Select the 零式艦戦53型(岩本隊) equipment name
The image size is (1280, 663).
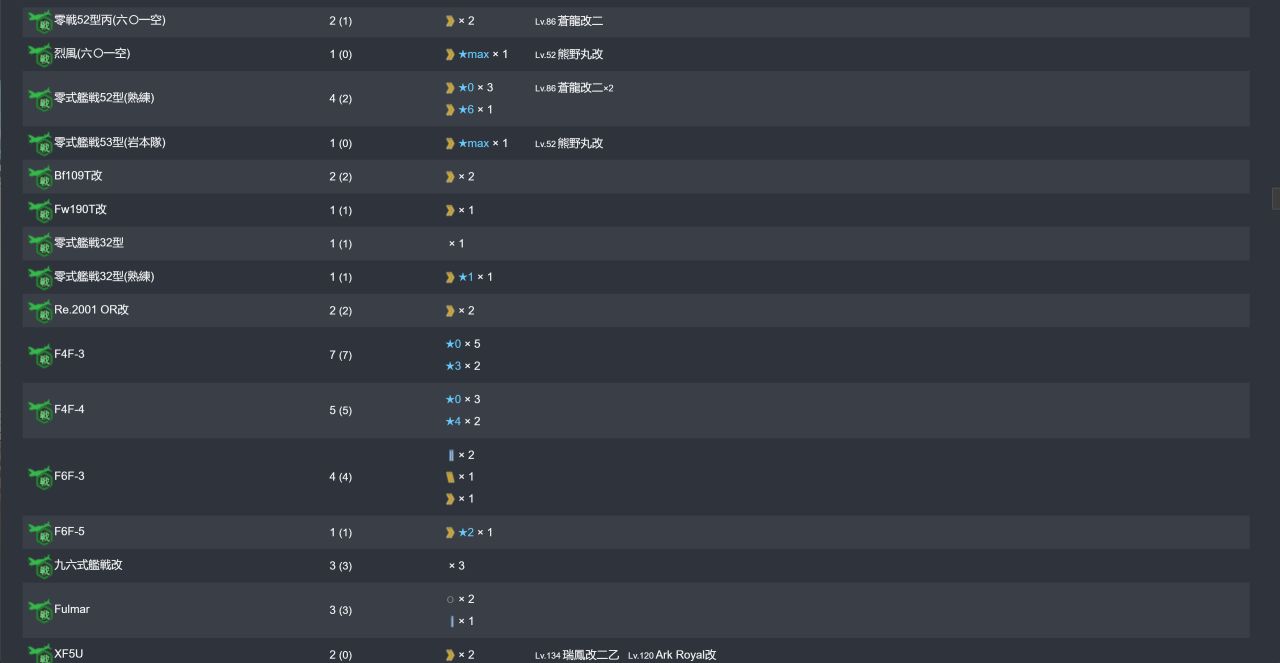click(110, 142)
